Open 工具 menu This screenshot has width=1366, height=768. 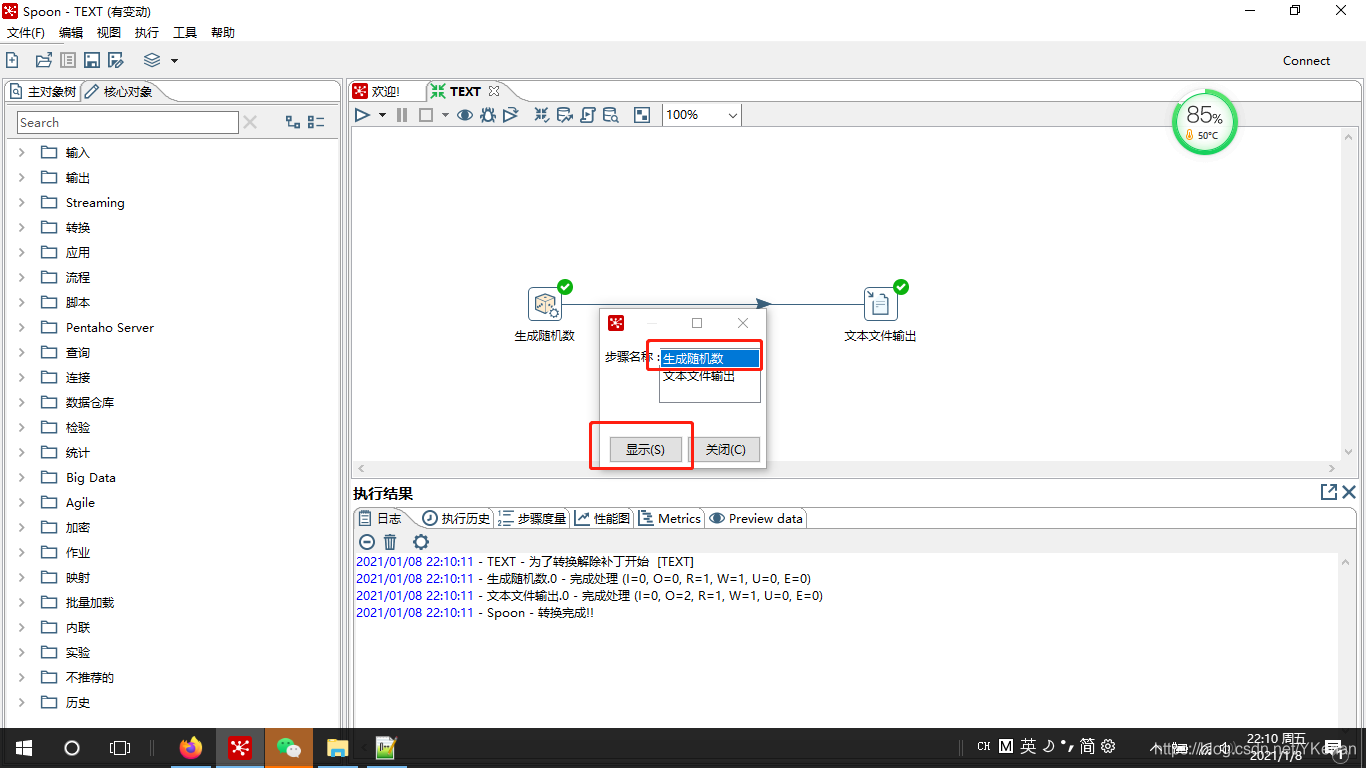click(185, 33)
